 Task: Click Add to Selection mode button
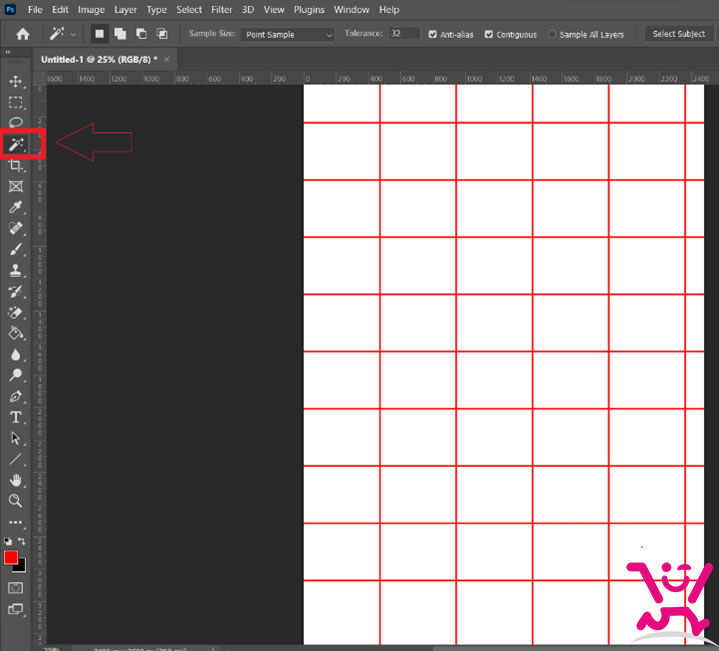pos(120,34)
